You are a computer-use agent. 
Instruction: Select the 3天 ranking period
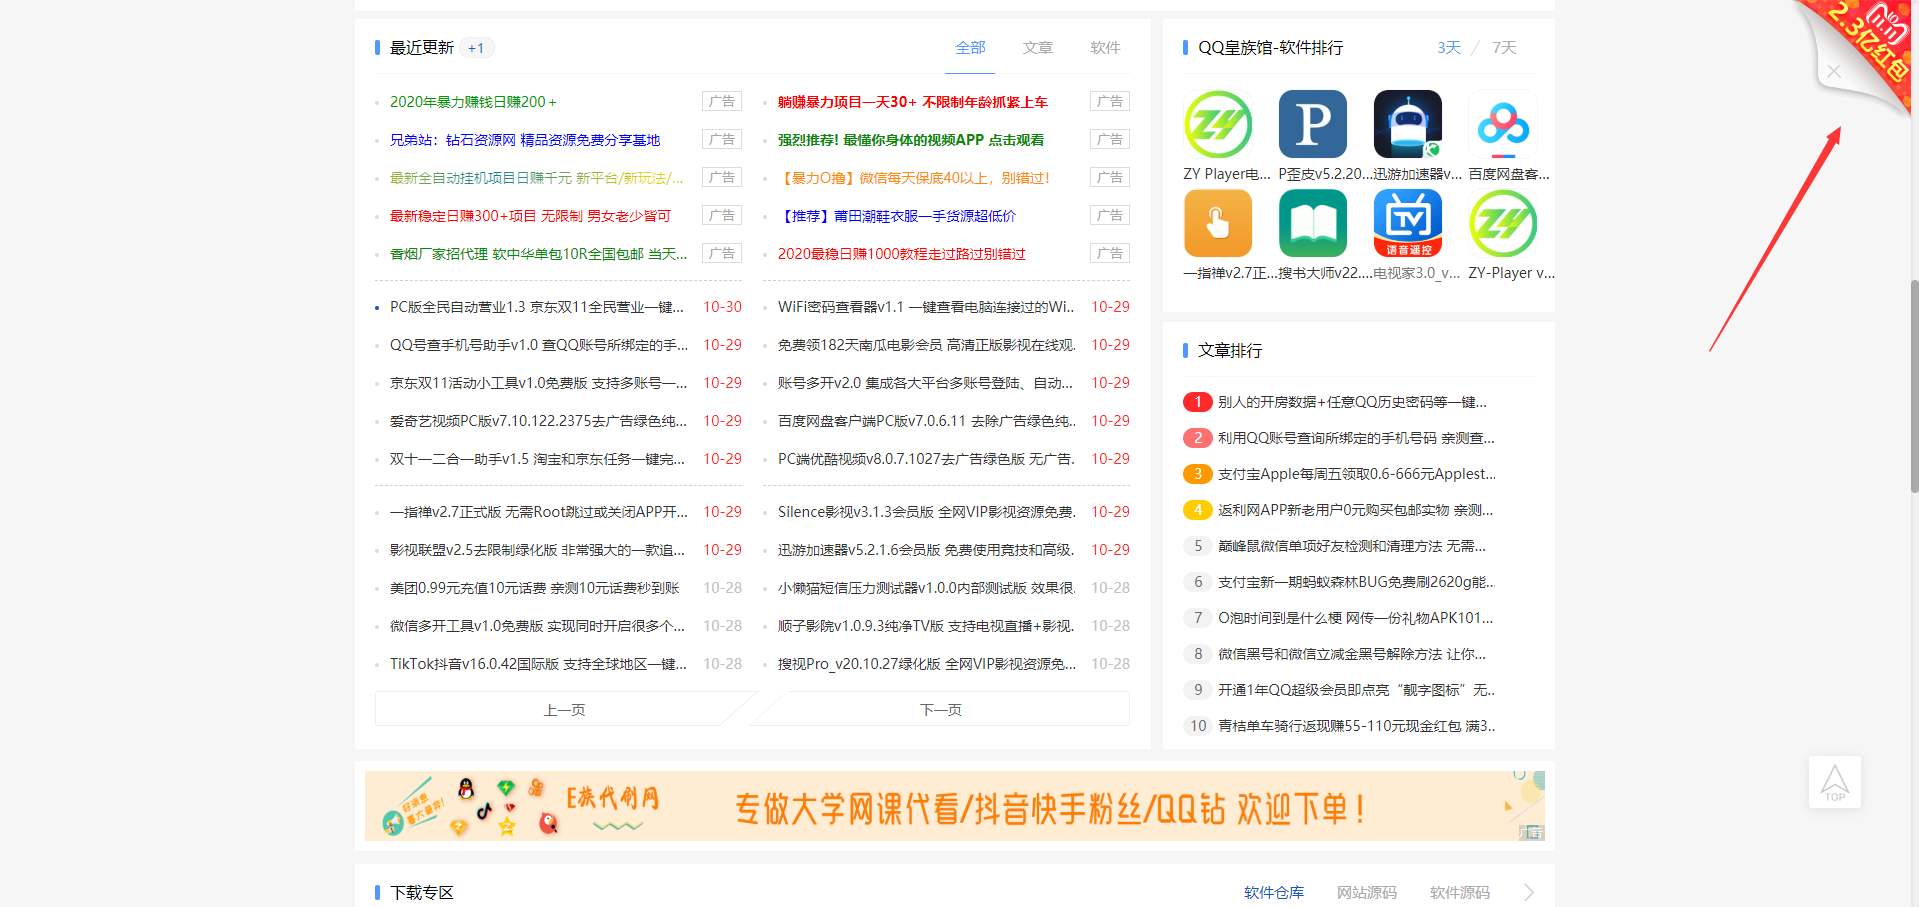pyautogui.click(x=1447, y=47)
